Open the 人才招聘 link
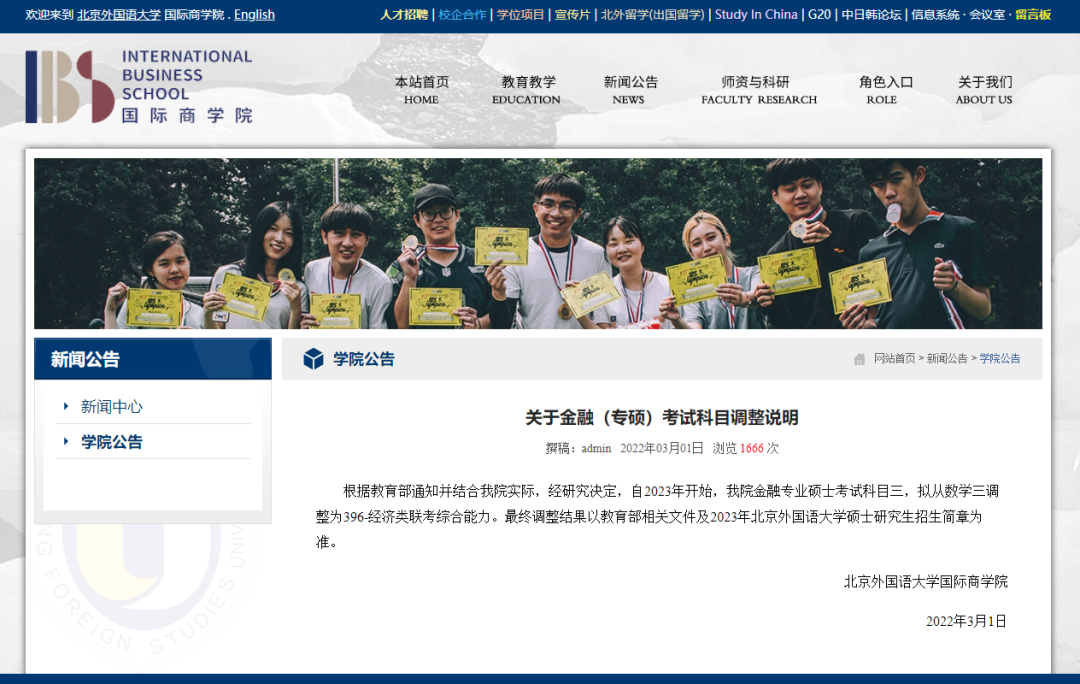 [403, 15]
